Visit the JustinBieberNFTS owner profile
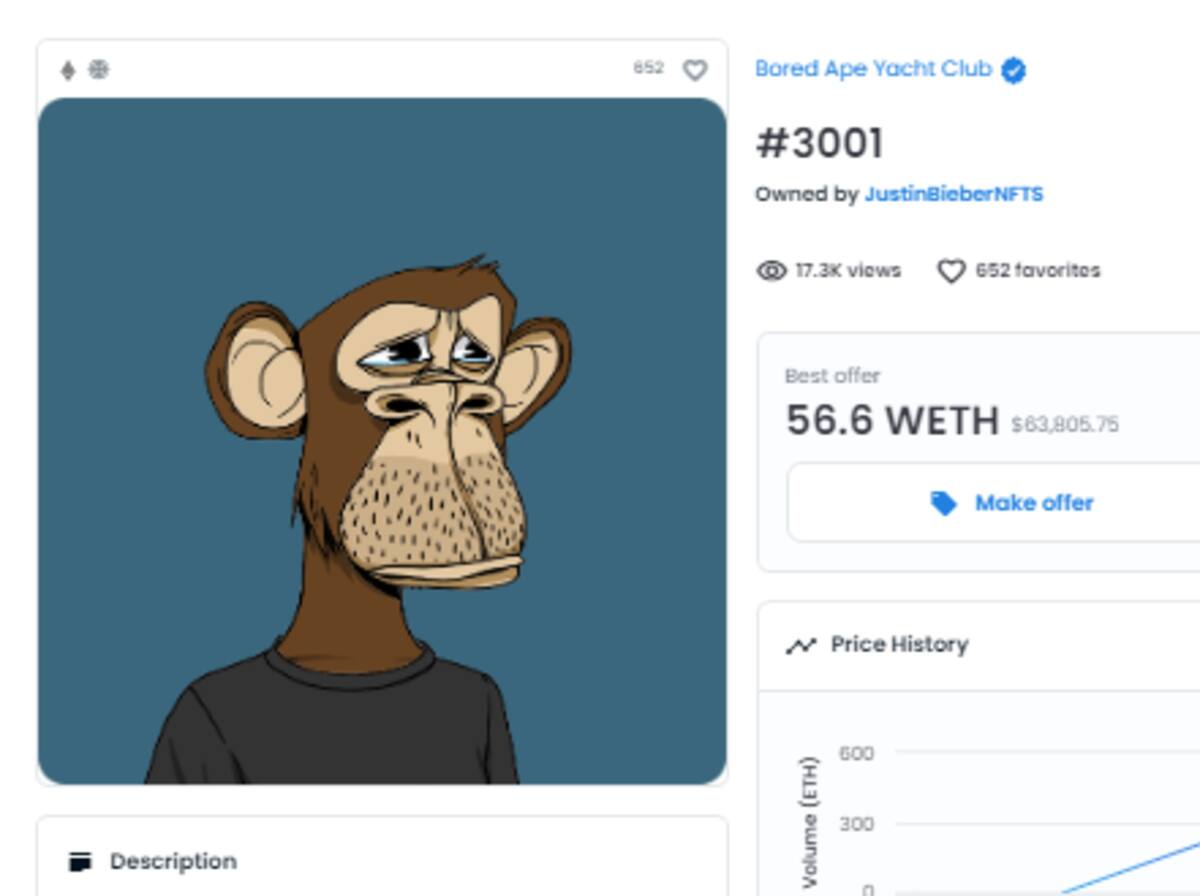This screenshot has width=1200, height=896. click(953, 194)
